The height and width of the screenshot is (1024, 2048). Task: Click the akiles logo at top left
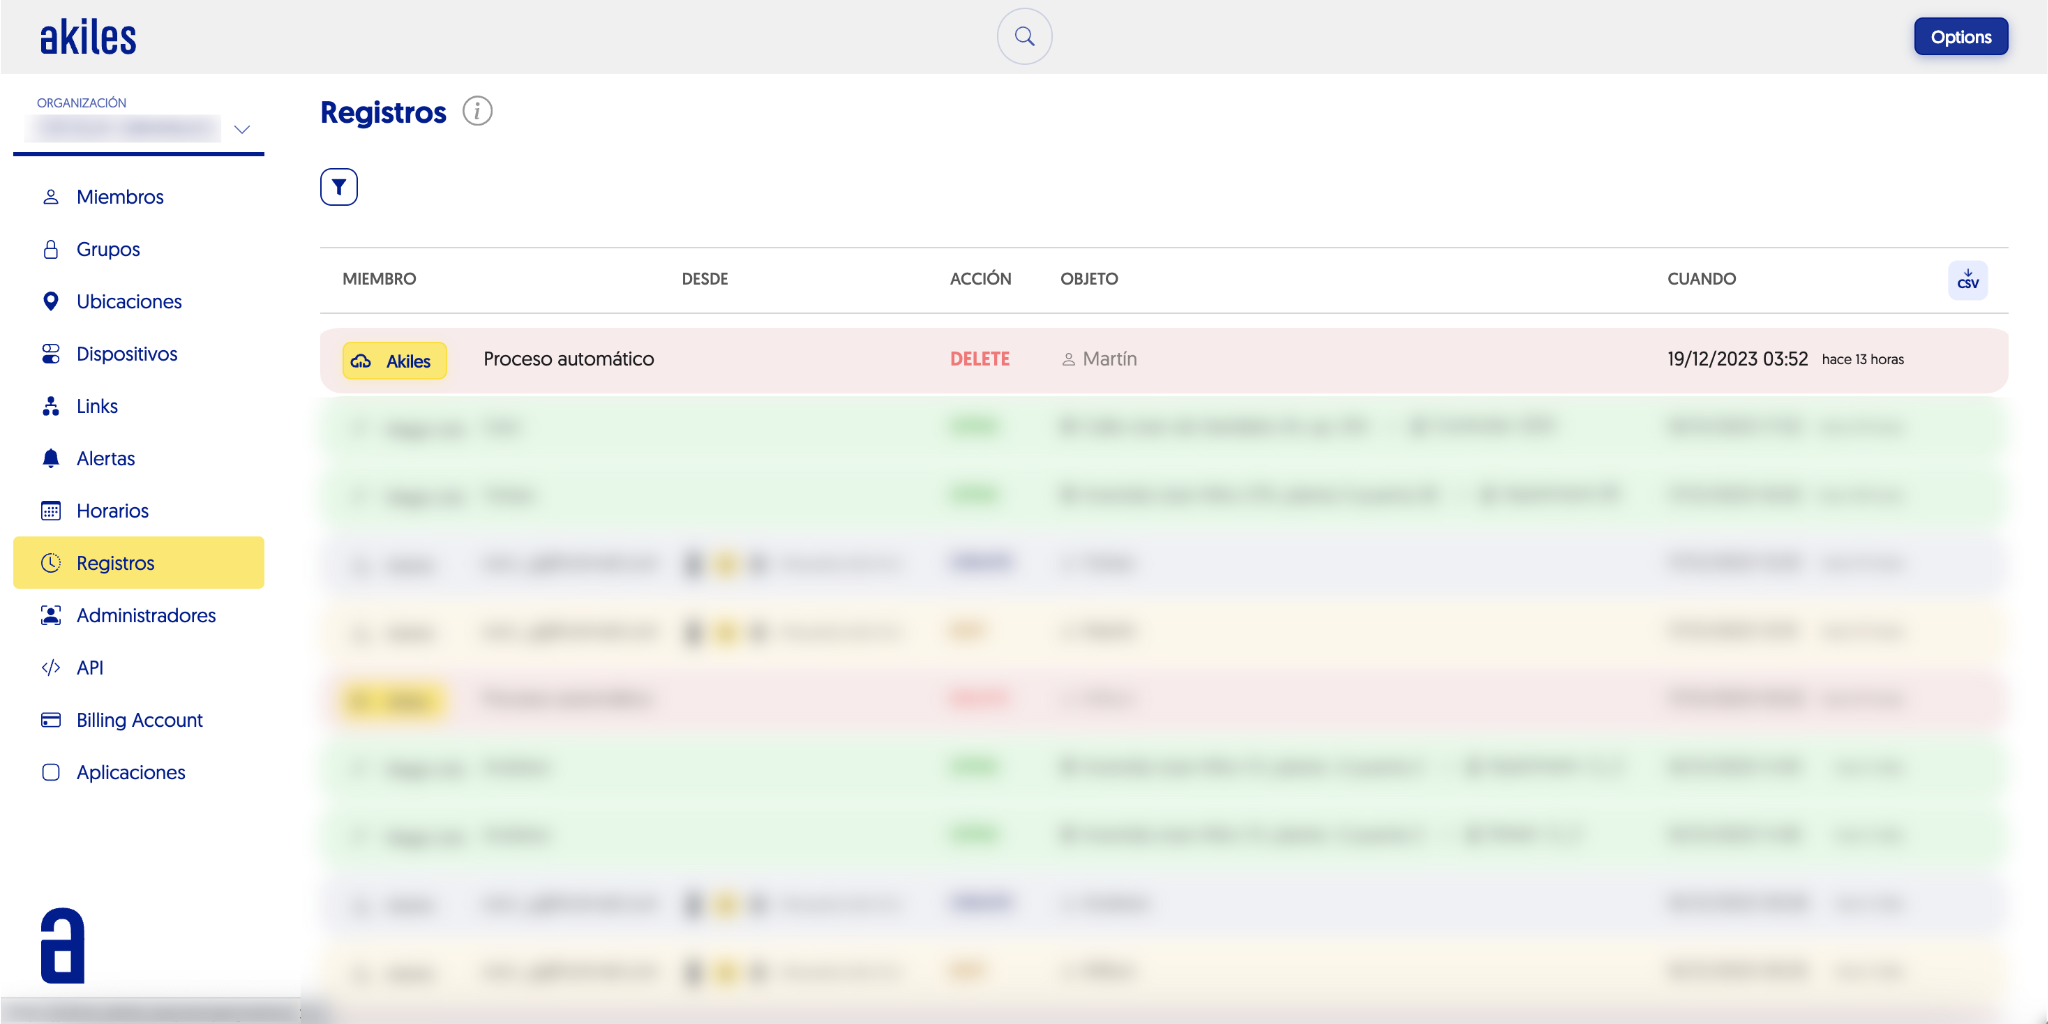click(88, 38)
